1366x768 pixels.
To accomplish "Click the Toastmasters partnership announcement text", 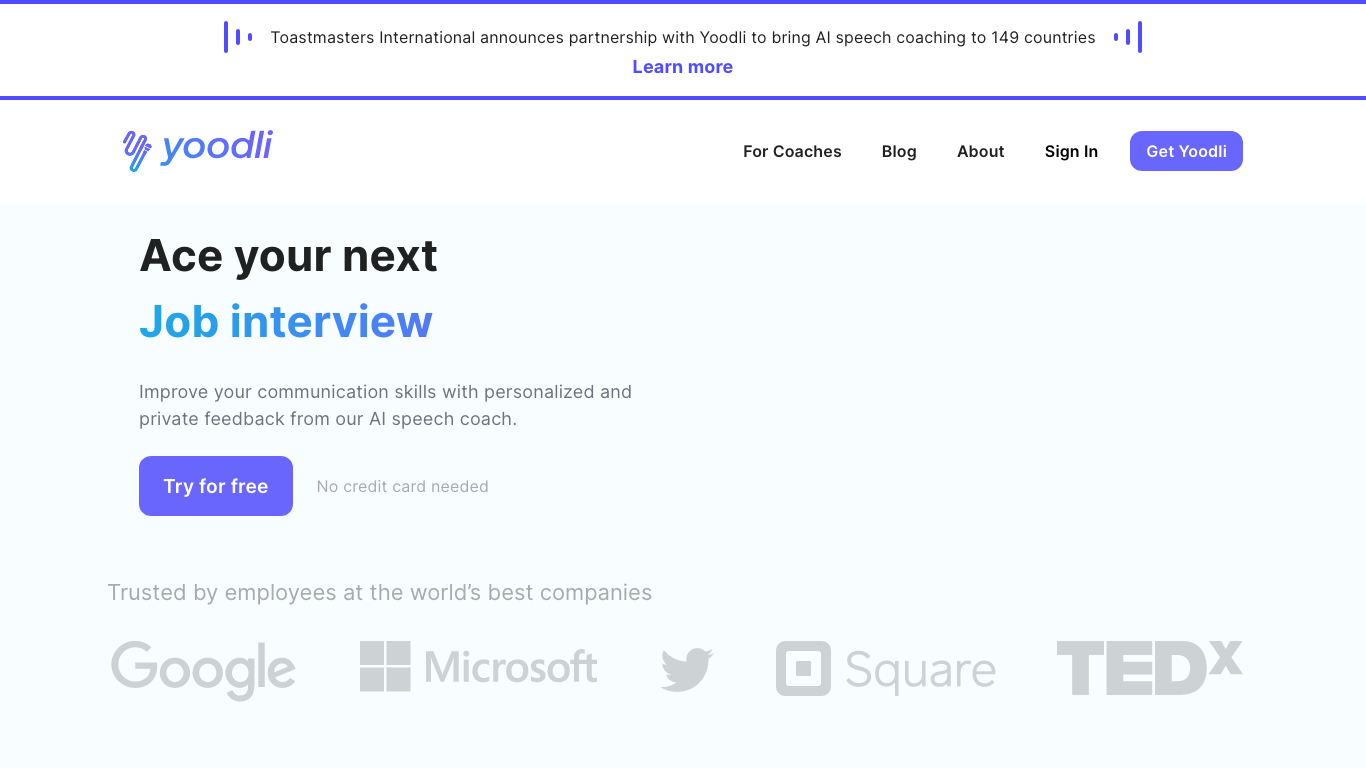I will pos(683,37).
